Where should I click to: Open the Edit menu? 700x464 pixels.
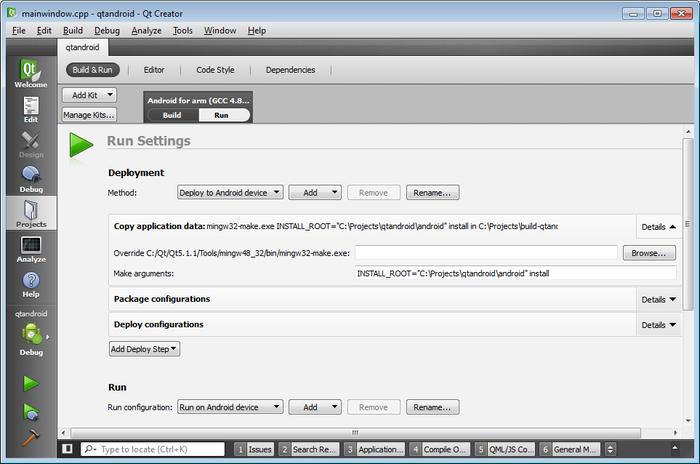(x=44, y=30)
